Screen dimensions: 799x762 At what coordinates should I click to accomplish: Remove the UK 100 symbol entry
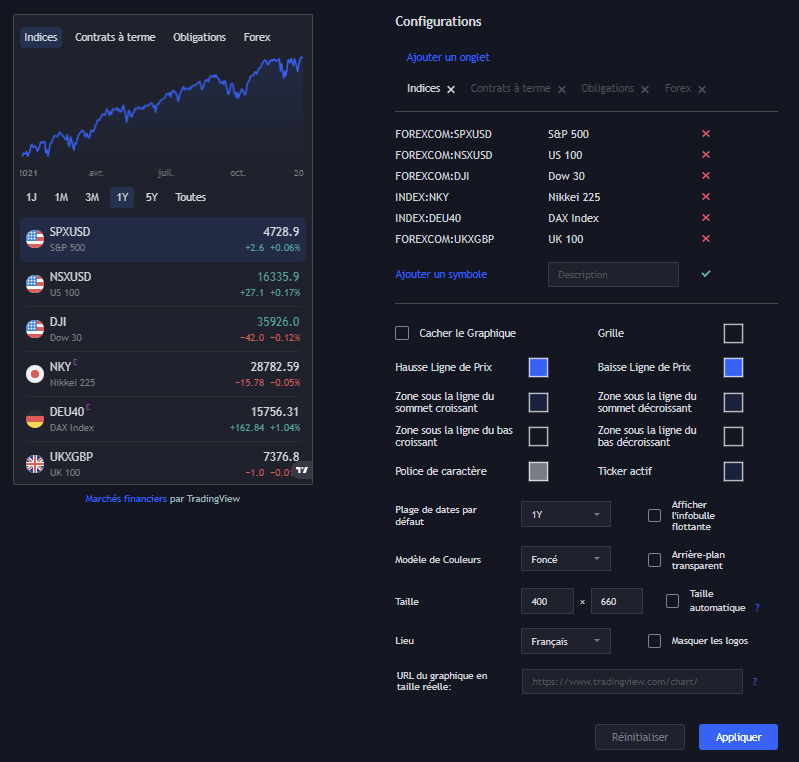pyautogui.click(x=705, y=239)
